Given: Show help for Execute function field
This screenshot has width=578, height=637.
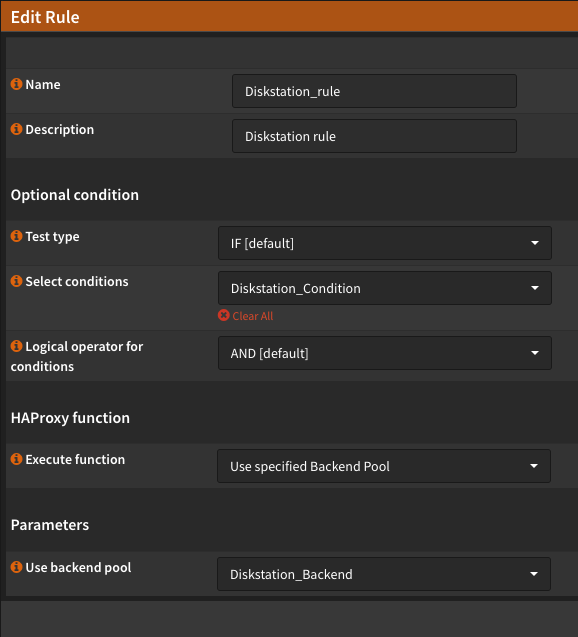Looking at the screenshot, I should click(x=16, y=459).
